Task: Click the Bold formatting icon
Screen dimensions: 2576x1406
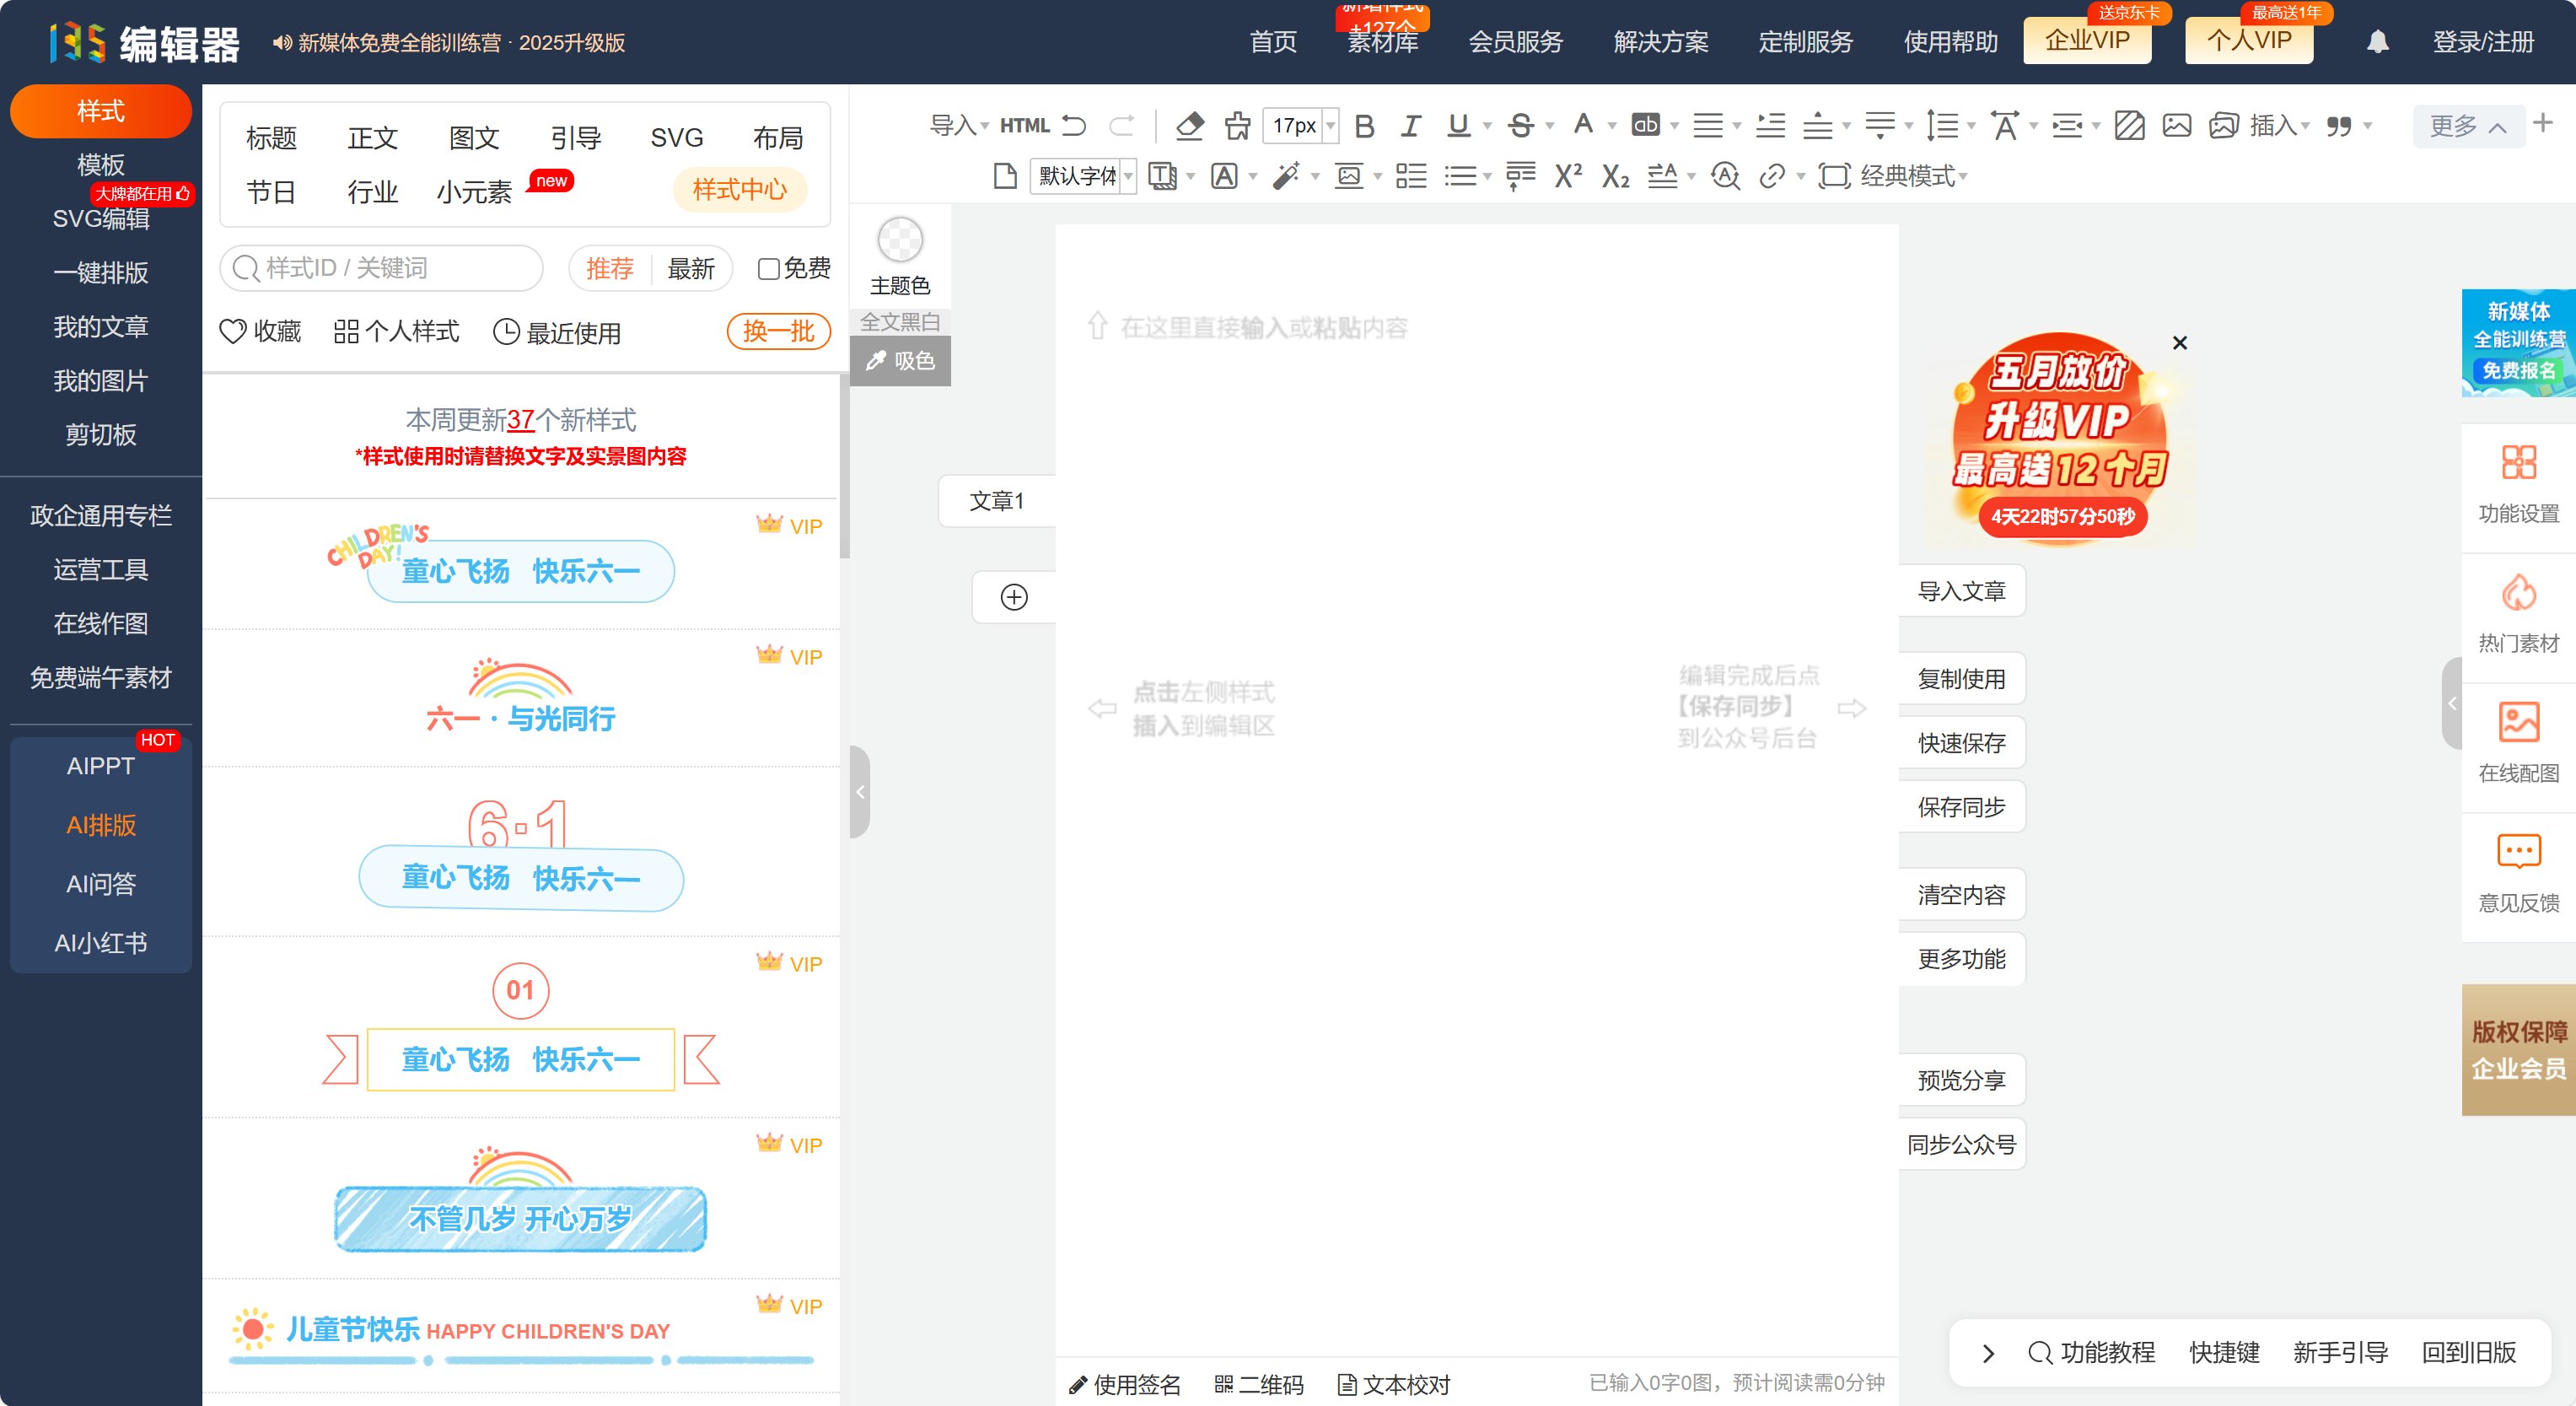Action: (1364, 126)
